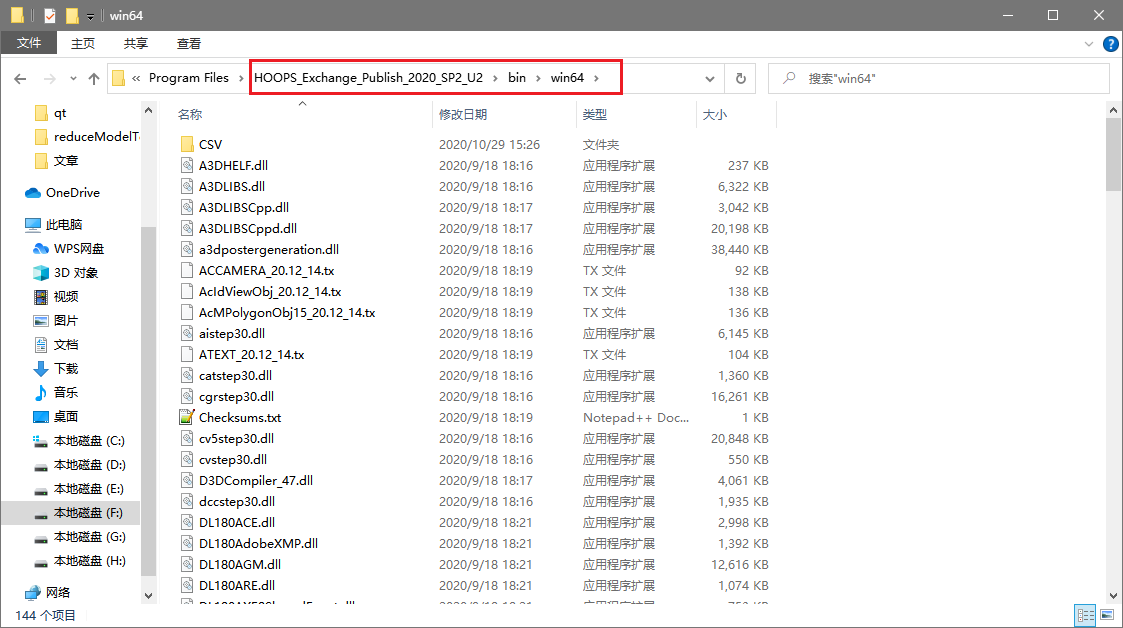Click the Program Files breadcrumb

189,78
